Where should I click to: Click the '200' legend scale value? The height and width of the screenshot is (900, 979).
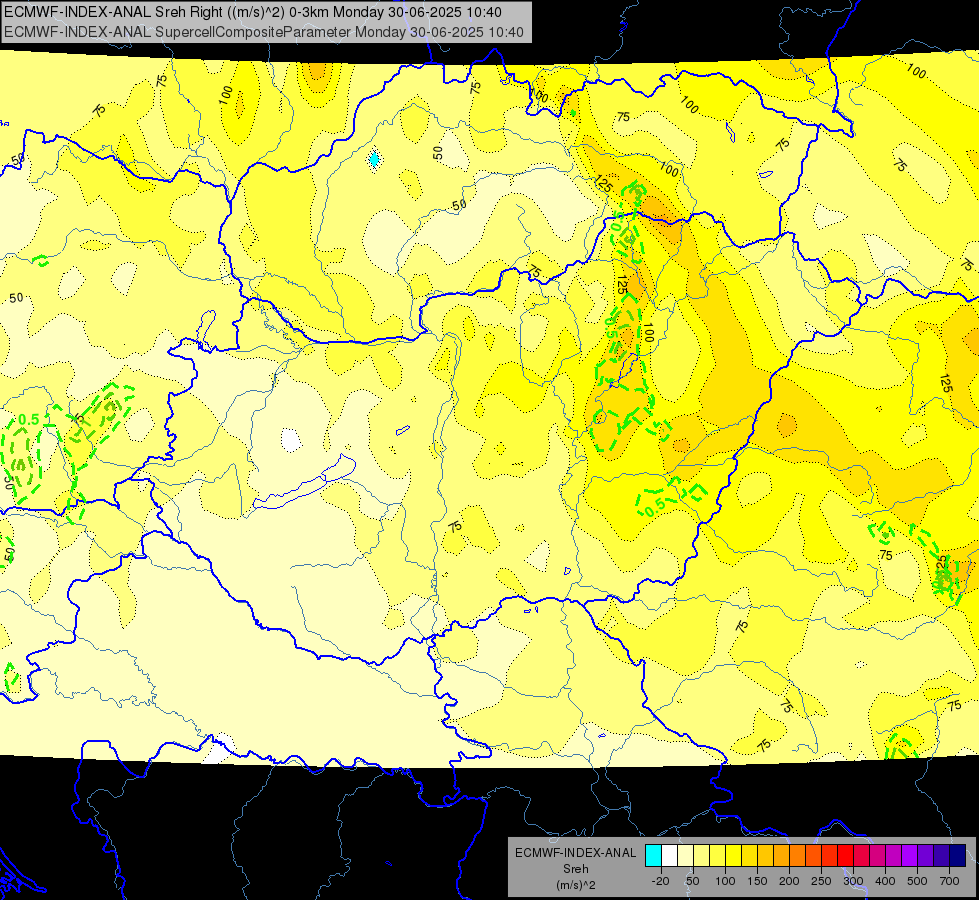pos(789,881)
